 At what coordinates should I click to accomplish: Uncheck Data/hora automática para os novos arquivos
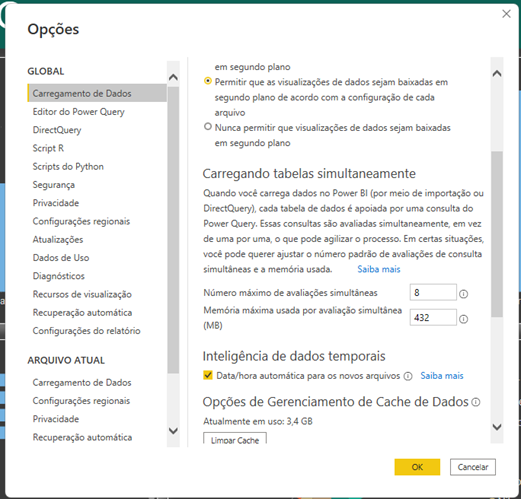[208, 375]
